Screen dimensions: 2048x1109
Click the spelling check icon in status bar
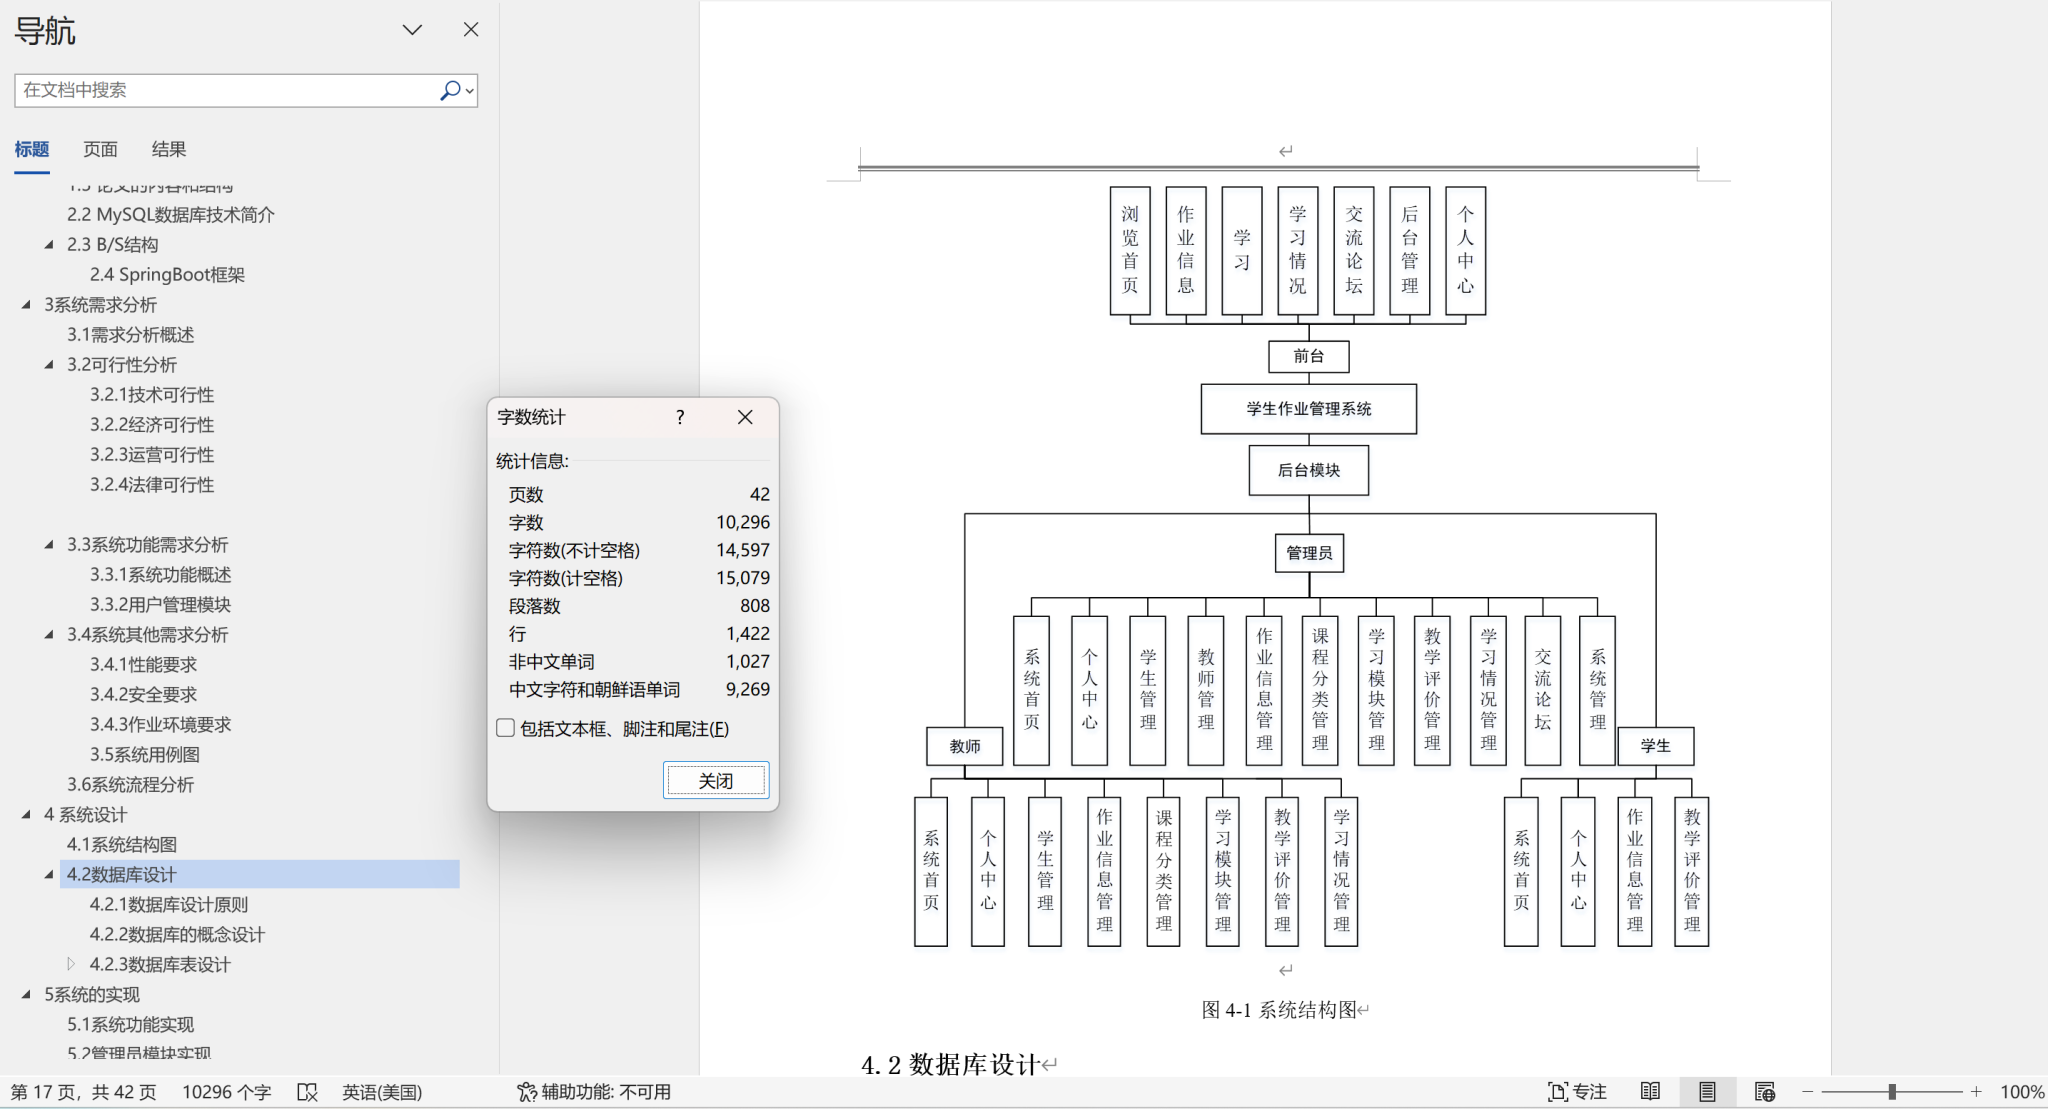[307, 1092]
